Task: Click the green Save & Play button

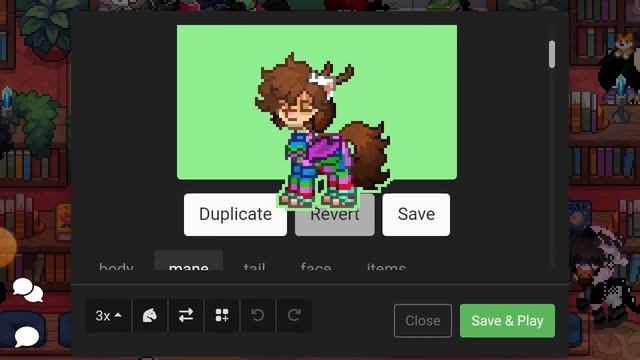Action: point(507,321)
